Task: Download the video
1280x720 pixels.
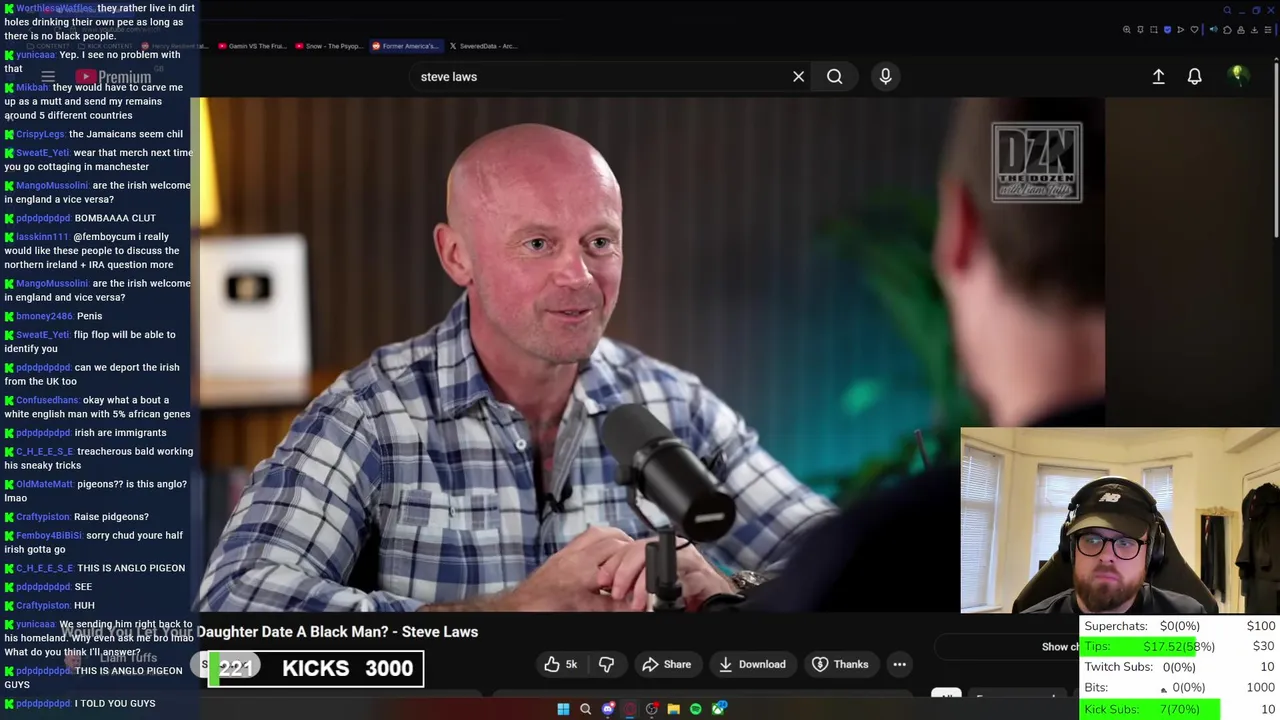Action: [x=752, y=664]
